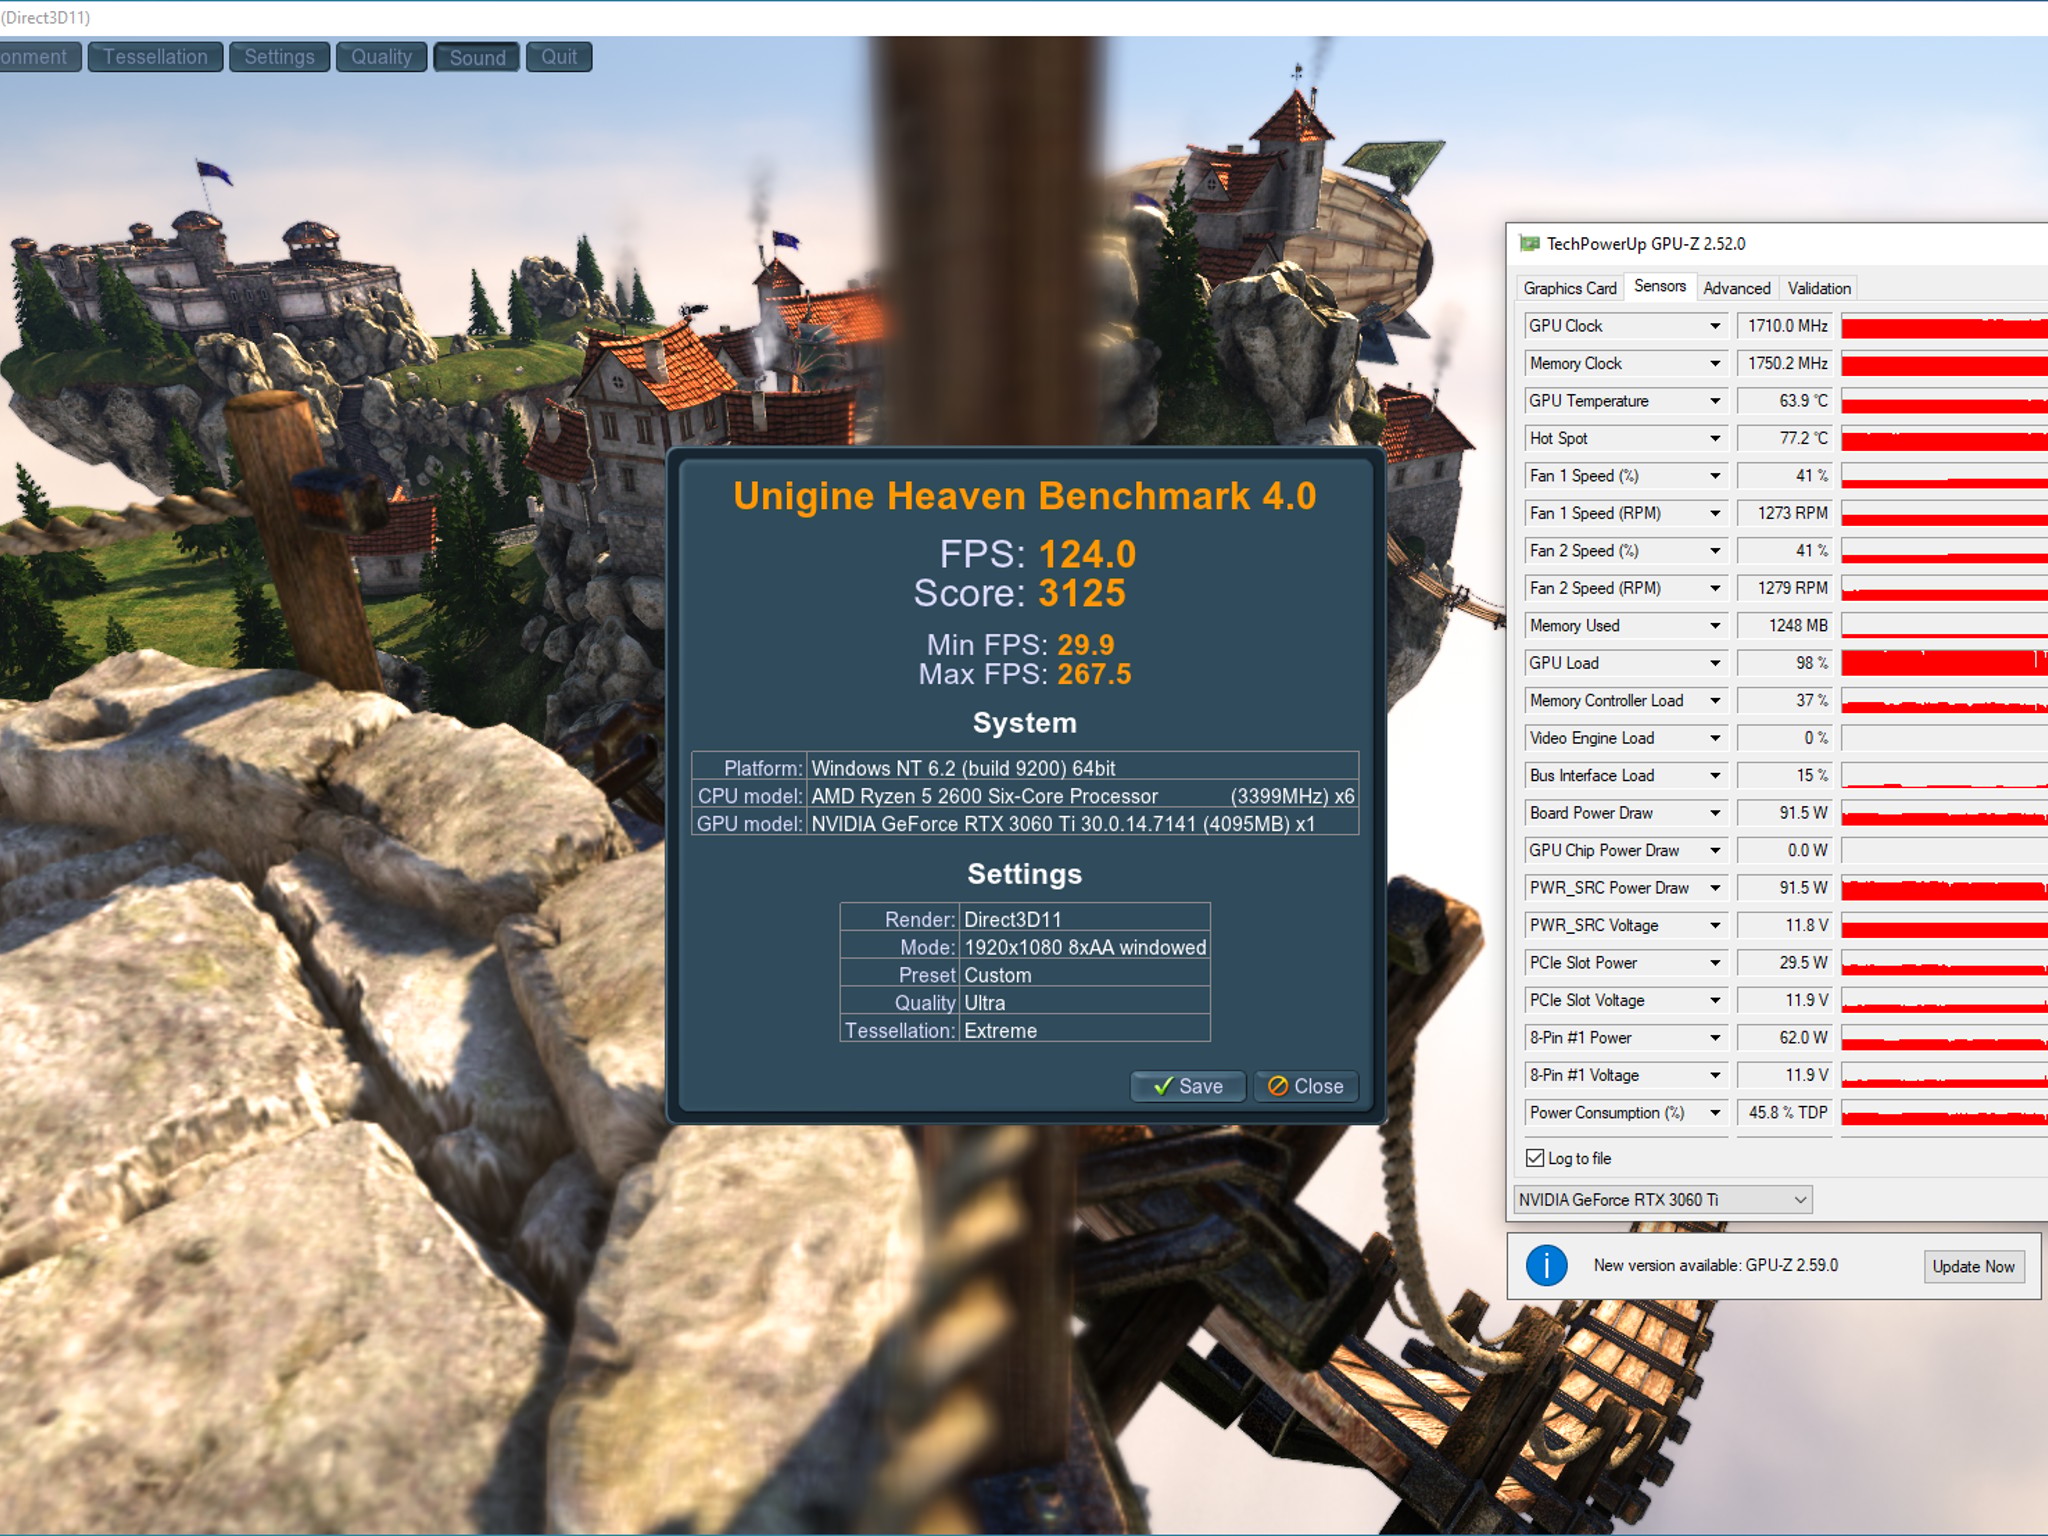Click the Memory Used 1248 MB value
The width and height of the screenshot is (2048, 1536).
1785,626
